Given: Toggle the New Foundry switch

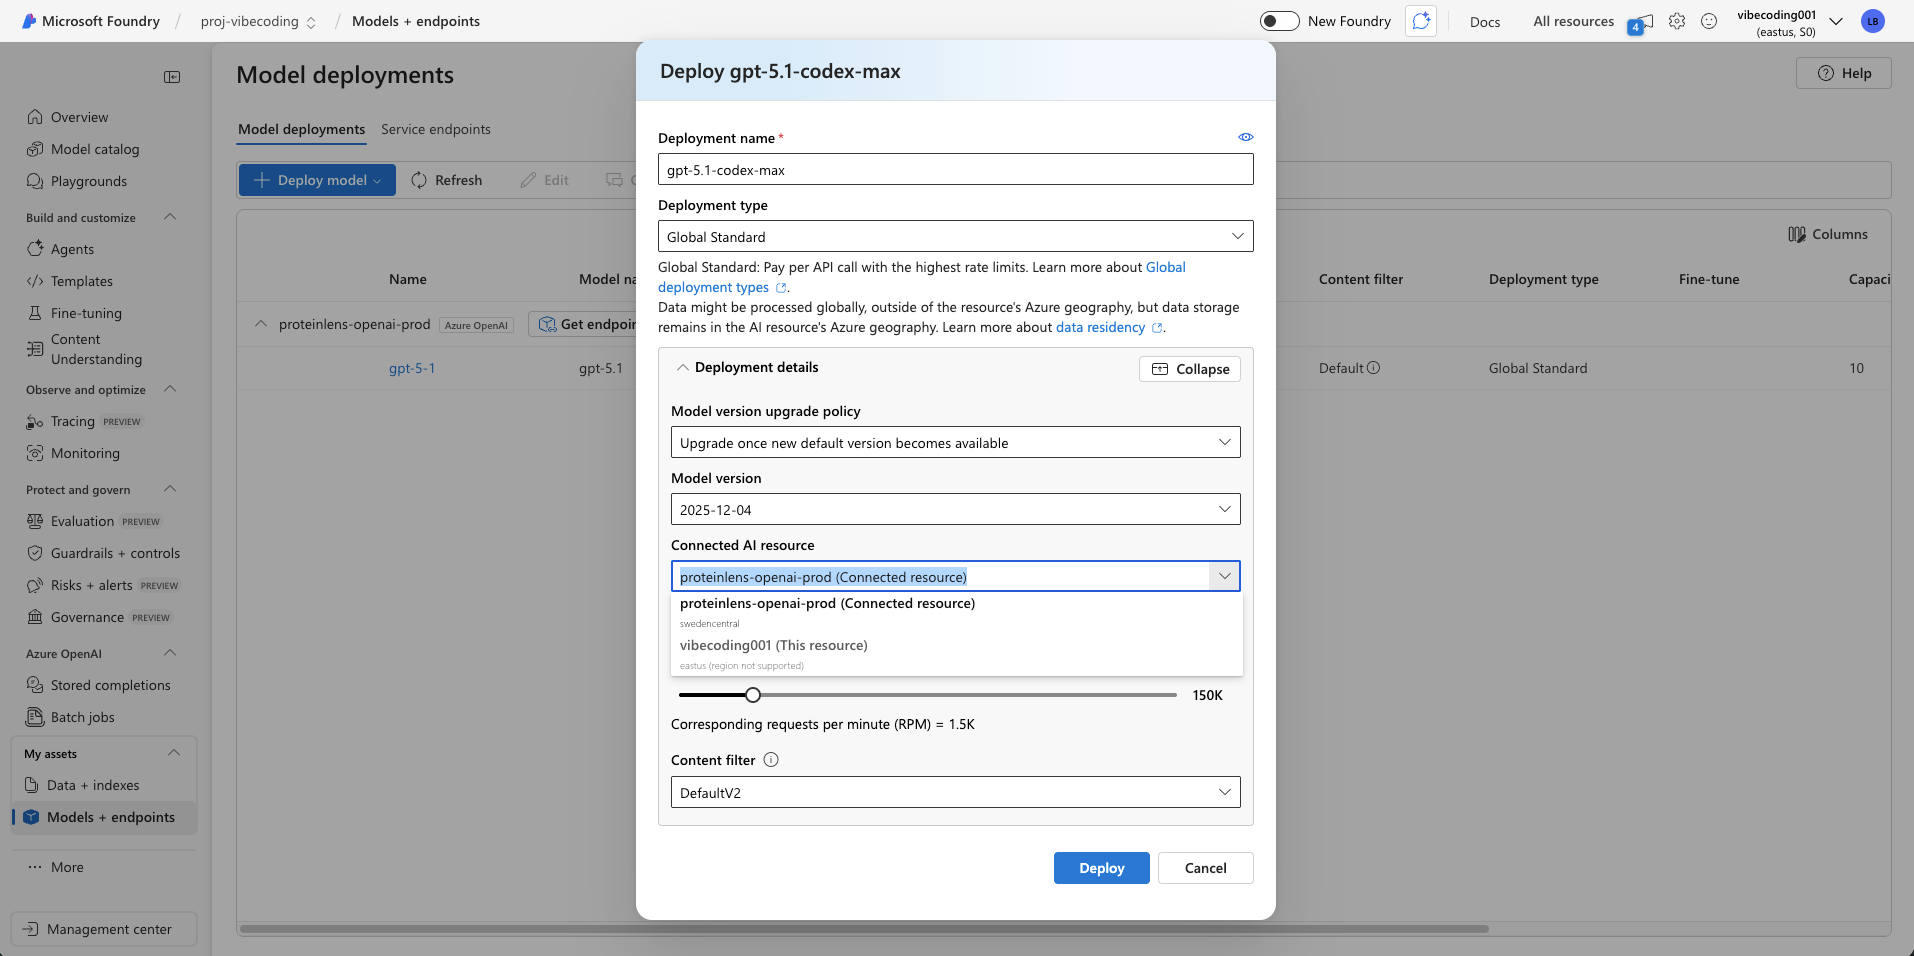Looking at the screenshot, I should point(1279,21).
